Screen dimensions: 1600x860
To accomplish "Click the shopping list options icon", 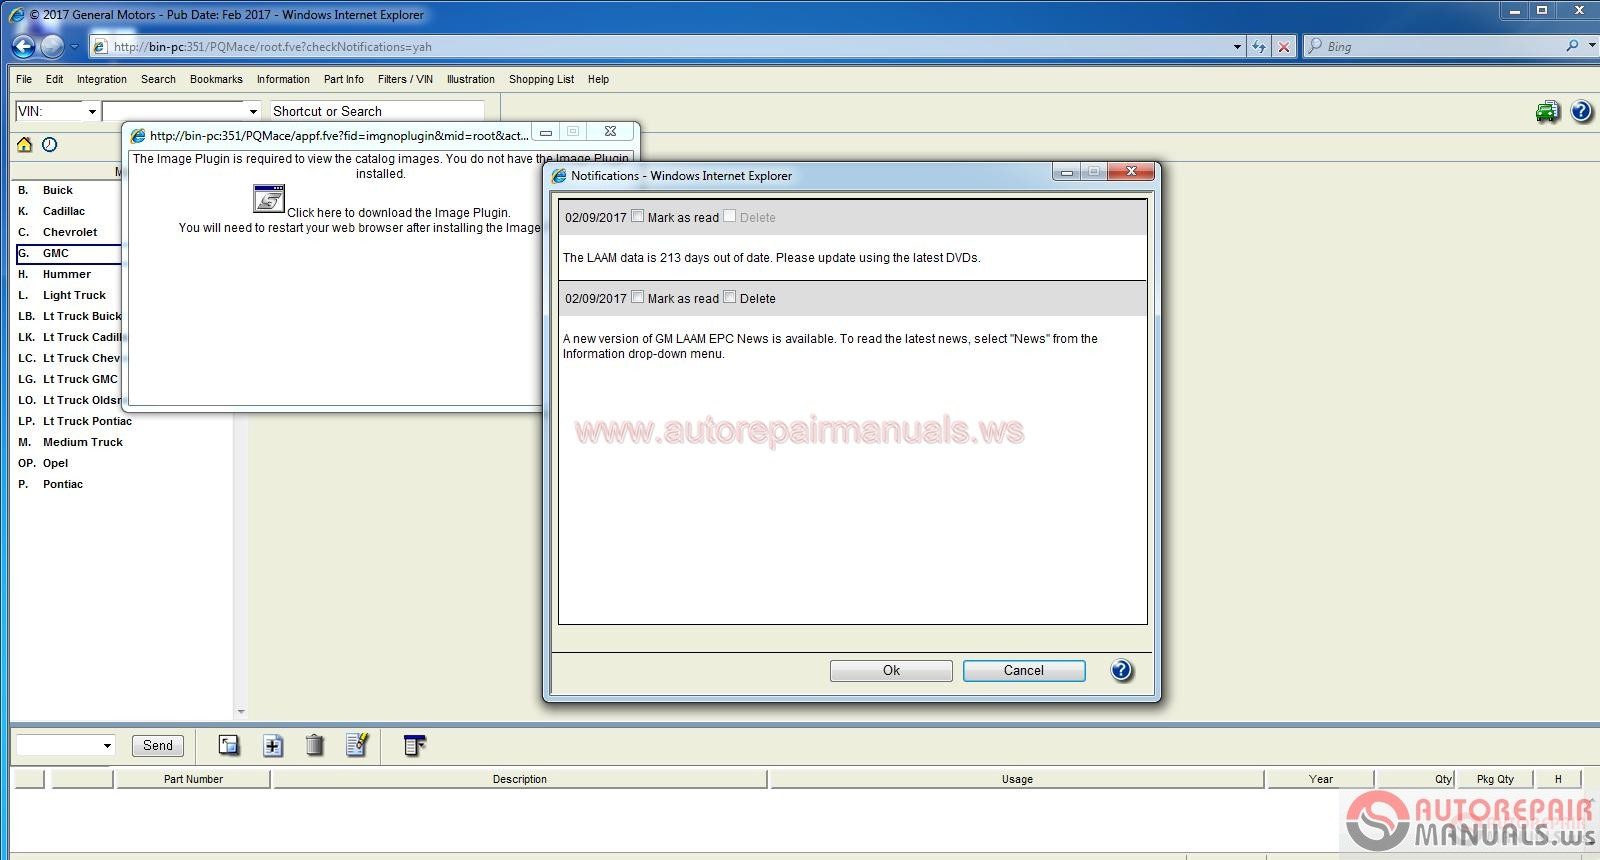I will (414, 745).
